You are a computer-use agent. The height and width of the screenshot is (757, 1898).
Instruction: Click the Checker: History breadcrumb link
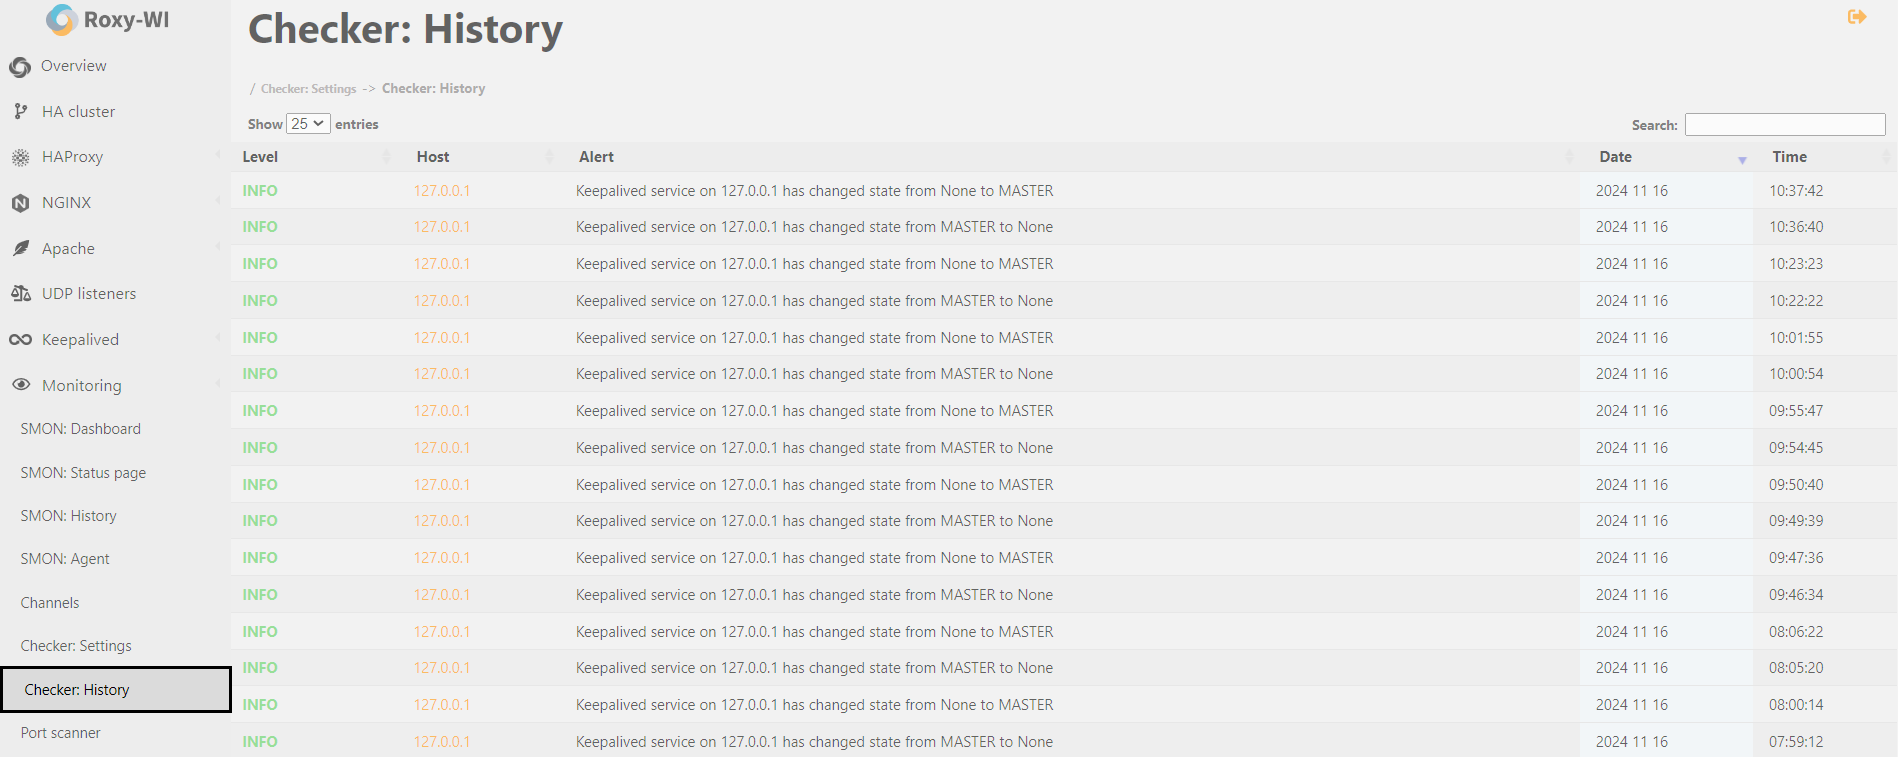[x=433, y=89]
